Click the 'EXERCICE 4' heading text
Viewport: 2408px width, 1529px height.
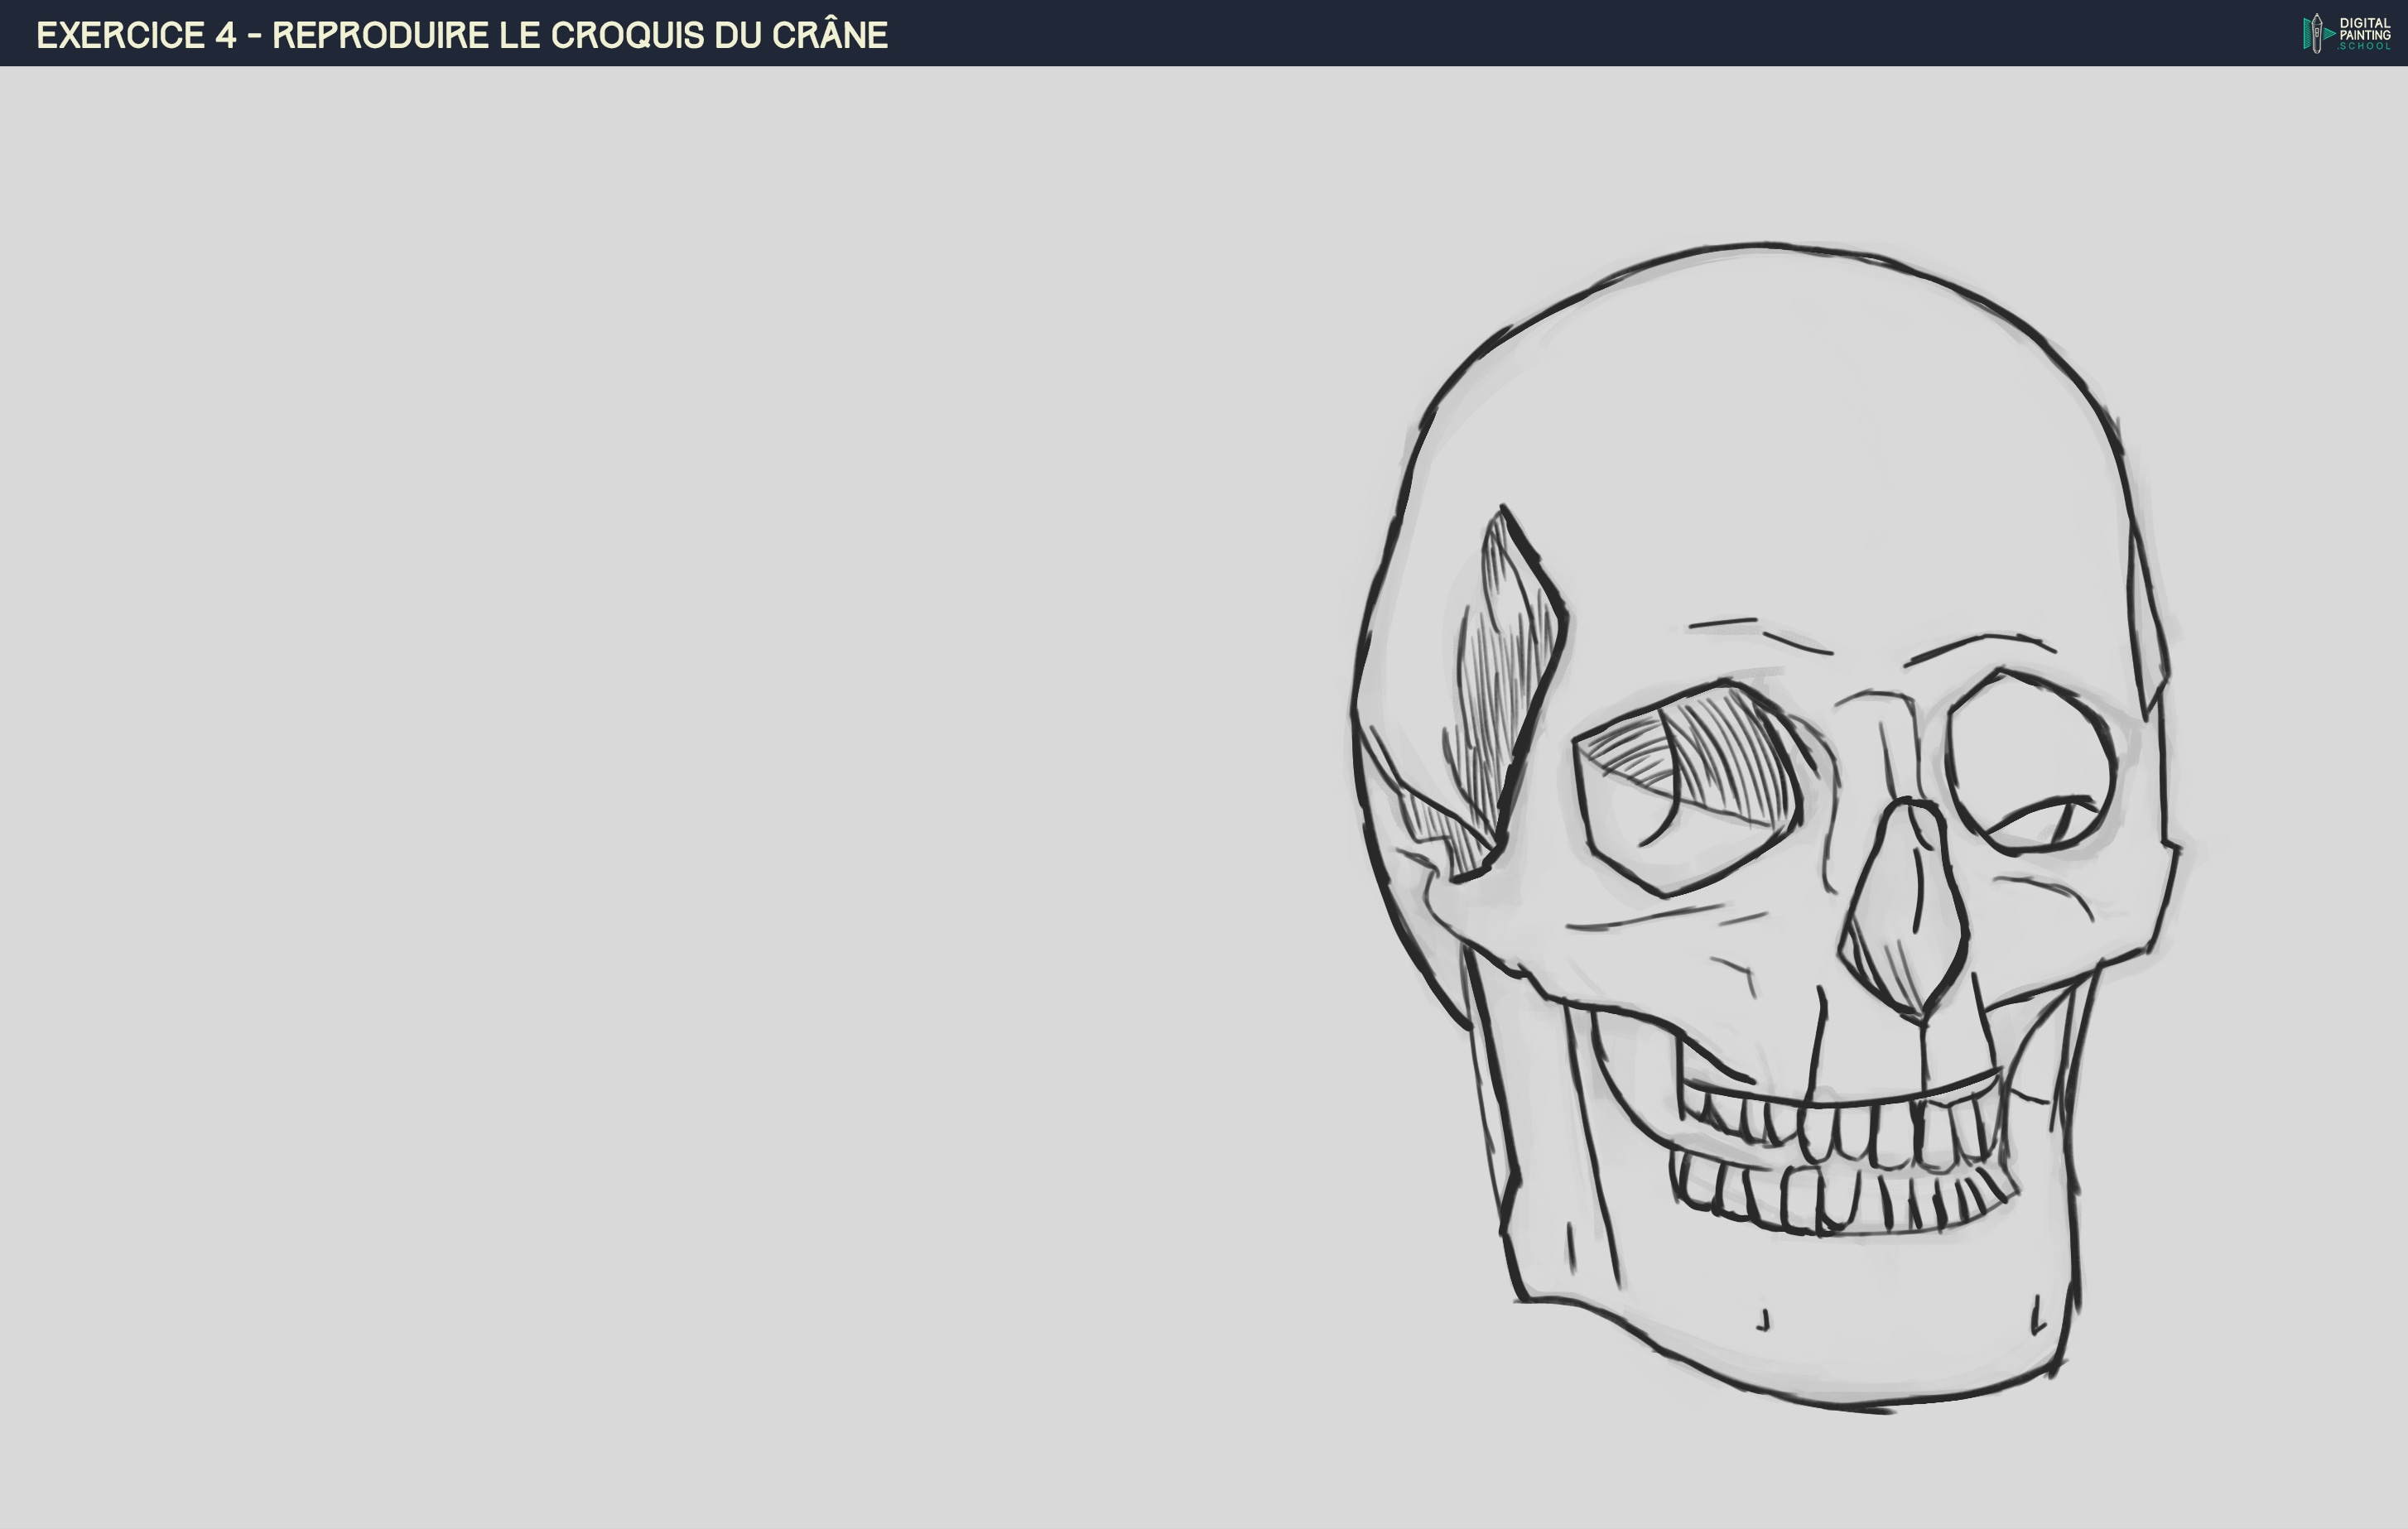click(x=136, y=35)
